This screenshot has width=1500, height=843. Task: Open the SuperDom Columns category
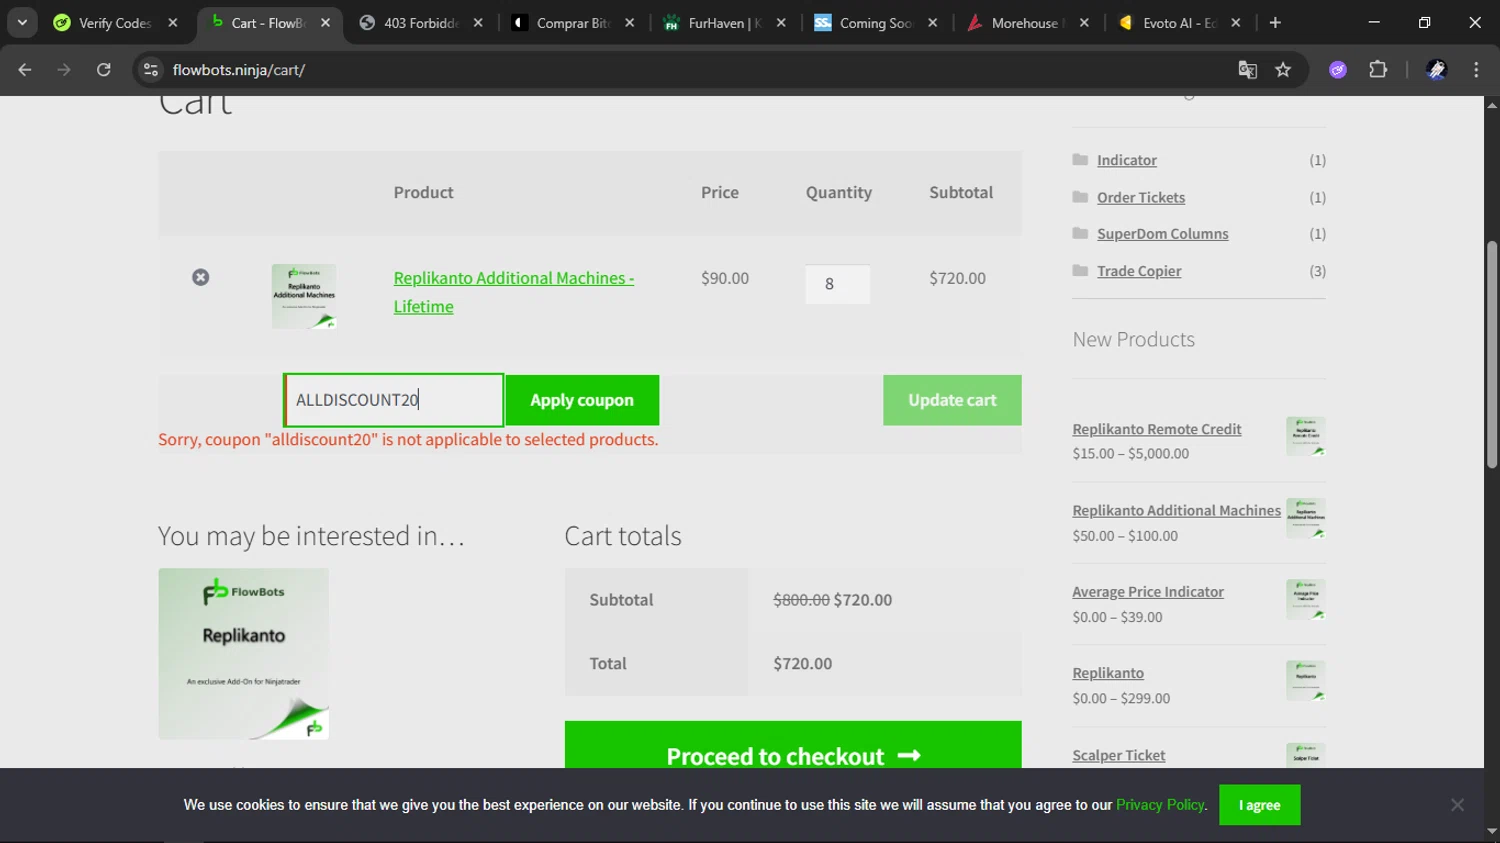[1163, 234]
